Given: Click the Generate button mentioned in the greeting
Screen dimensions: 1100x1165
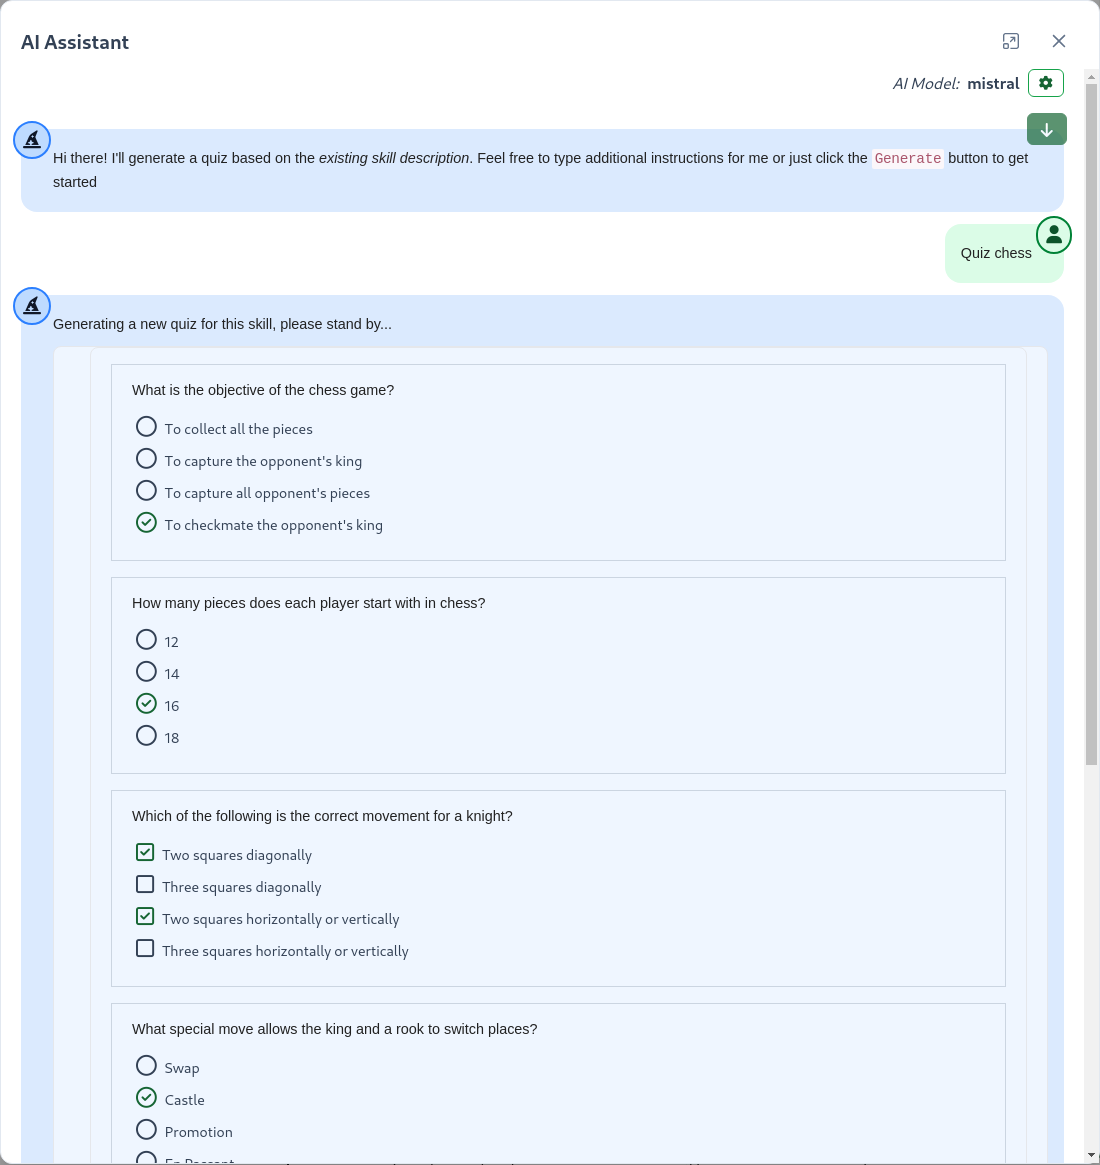Looking at the screenshot, I should coord(907,159).
